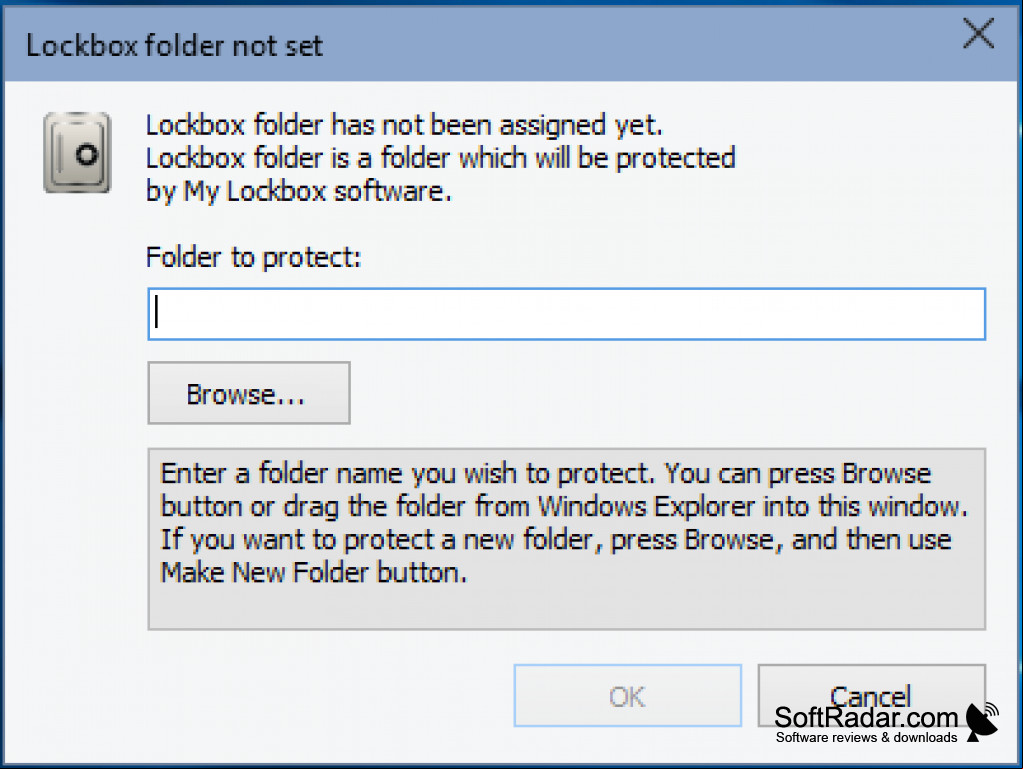Click the Windows Explorer words in help text
Screen dimensions: 1023x769
click(x=646, y=507)
